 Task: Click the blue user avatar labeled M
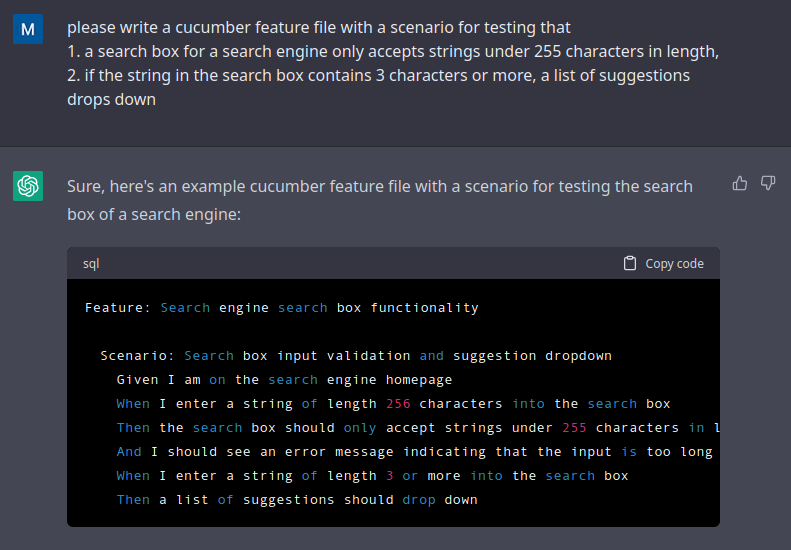tap(28, 29)
